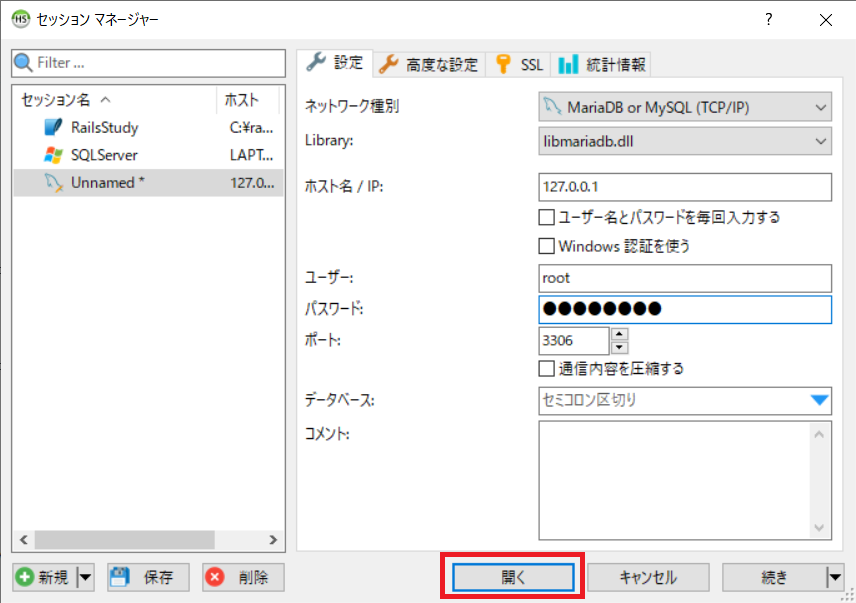Click the 削除 button
The image size is (856, 603).
243,577
